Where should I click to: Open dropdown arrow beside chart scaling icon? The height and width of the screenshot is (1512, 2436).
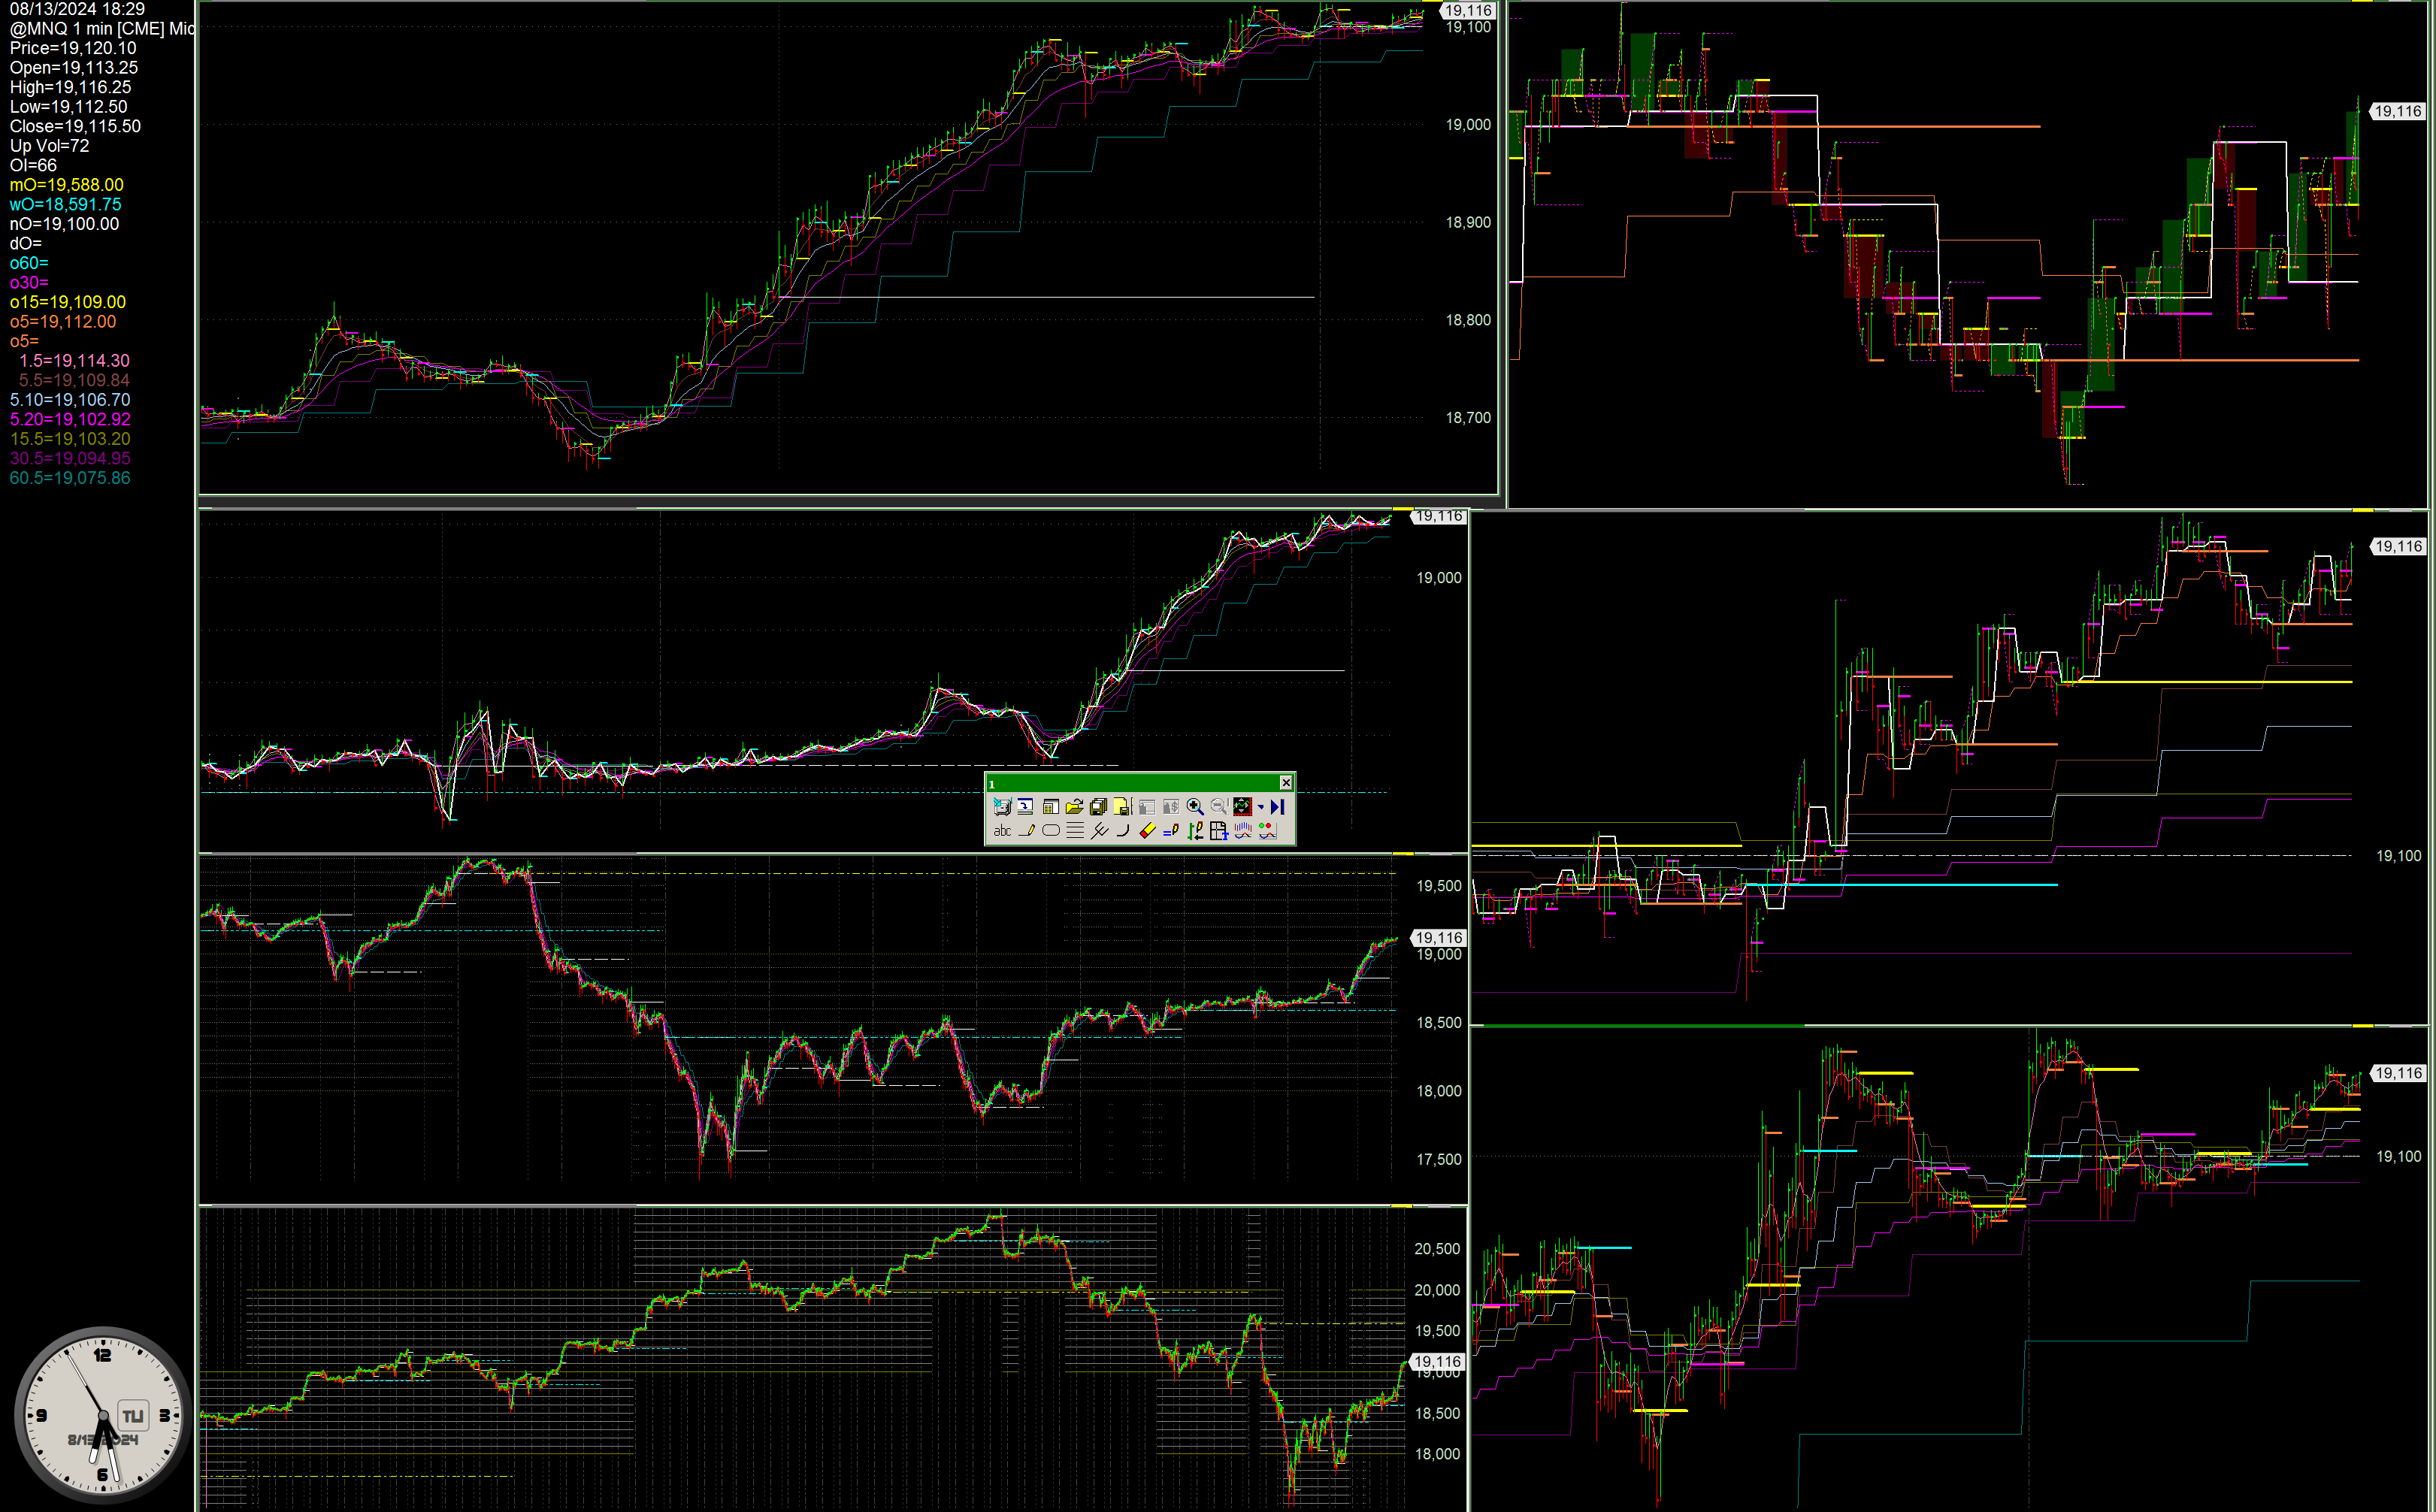coord(1260,806)
